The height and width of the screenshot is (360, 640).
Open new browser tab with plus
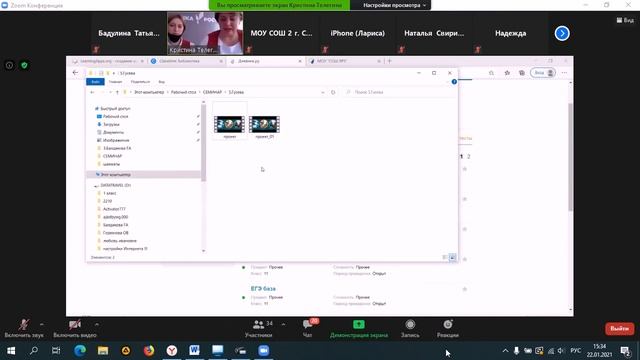tap(389, 61)
